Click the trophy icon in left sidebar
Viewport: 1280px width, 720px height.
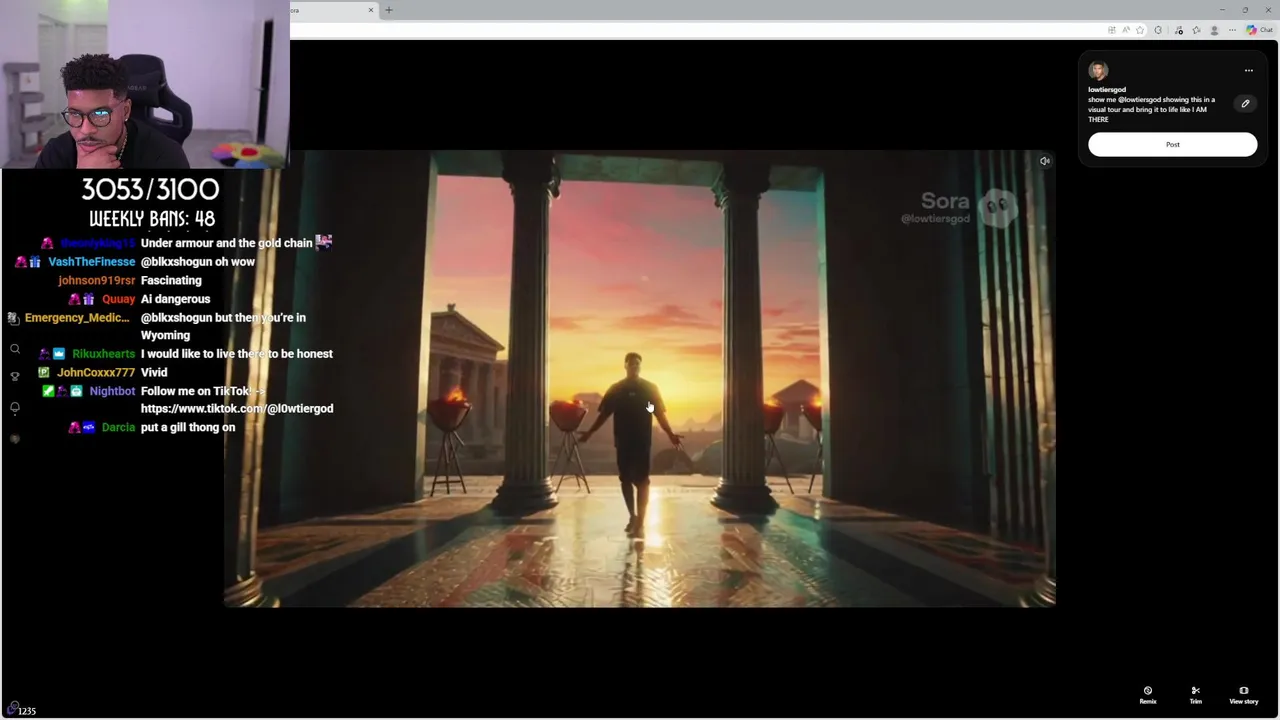[x=15, y=376]
